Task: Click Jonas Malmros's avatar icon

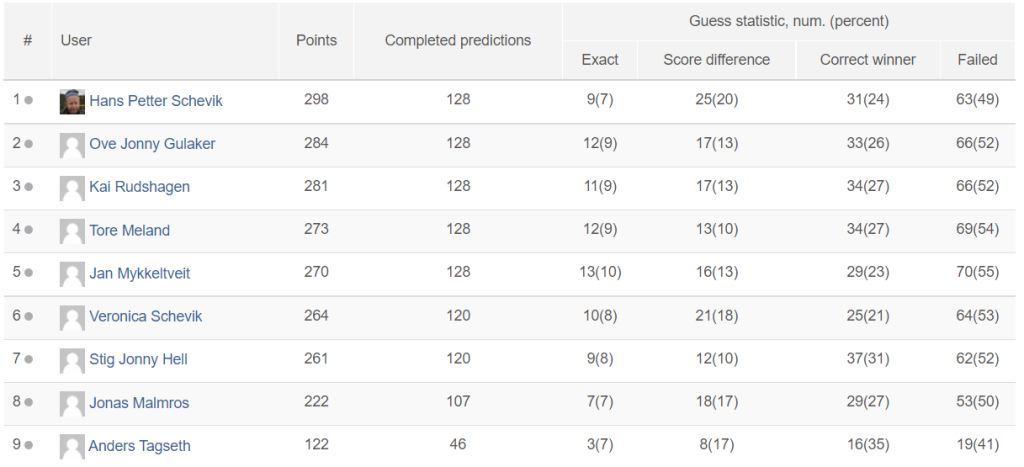Action: tap(72, 404)
